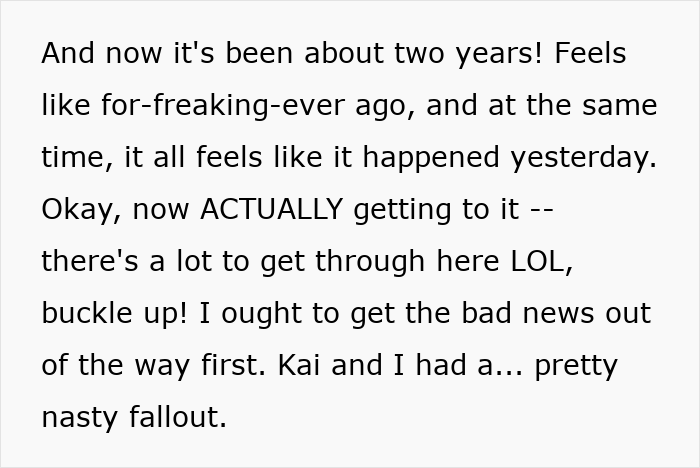
Task: Click the word "same"
Action: click(x=624, y=105)
